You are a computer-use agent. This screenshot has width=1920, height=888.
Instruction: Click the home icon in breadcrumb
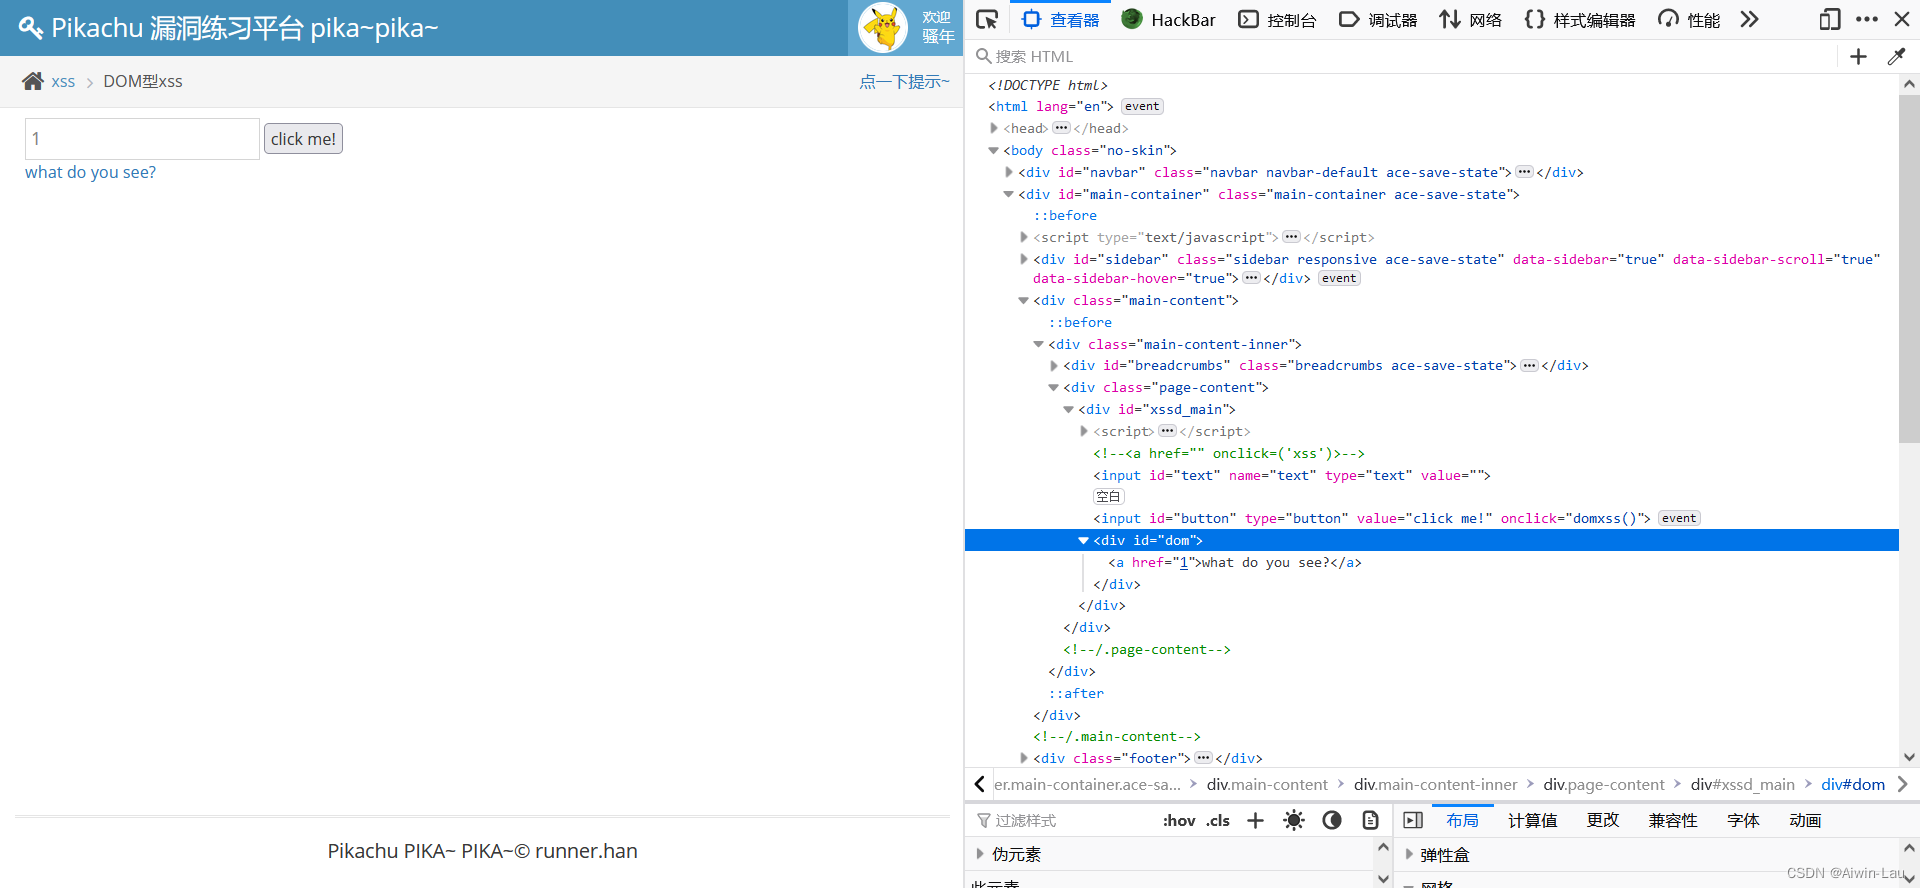pyautogui.click(x=33, y=81)
